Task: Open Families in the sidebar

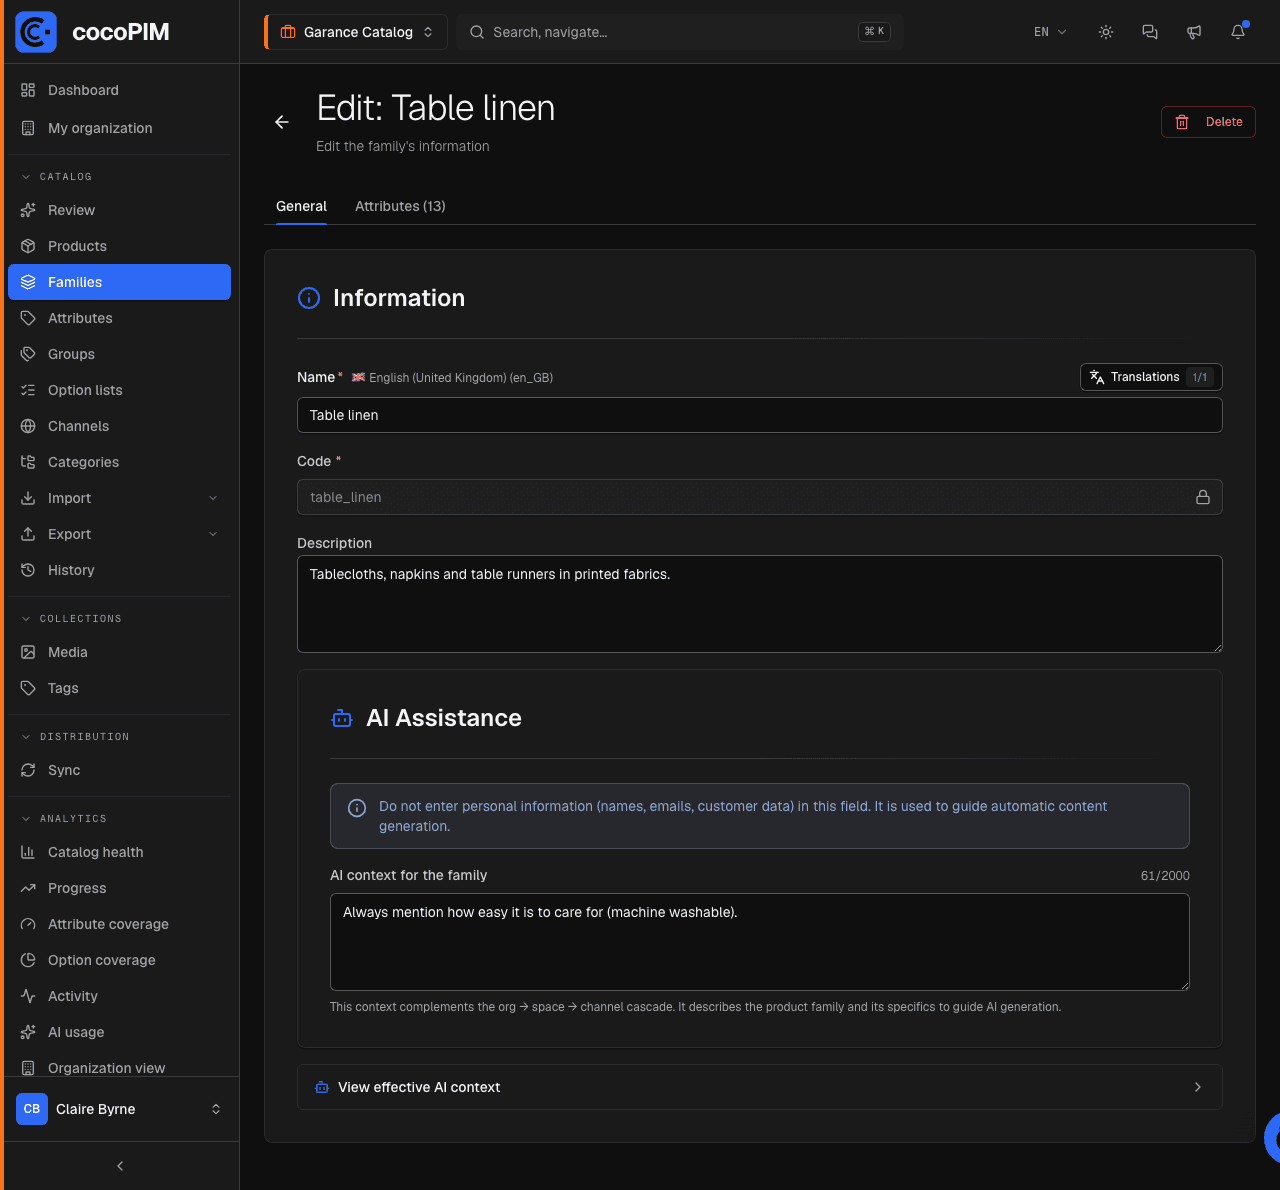Action: [x=120, y=282]
